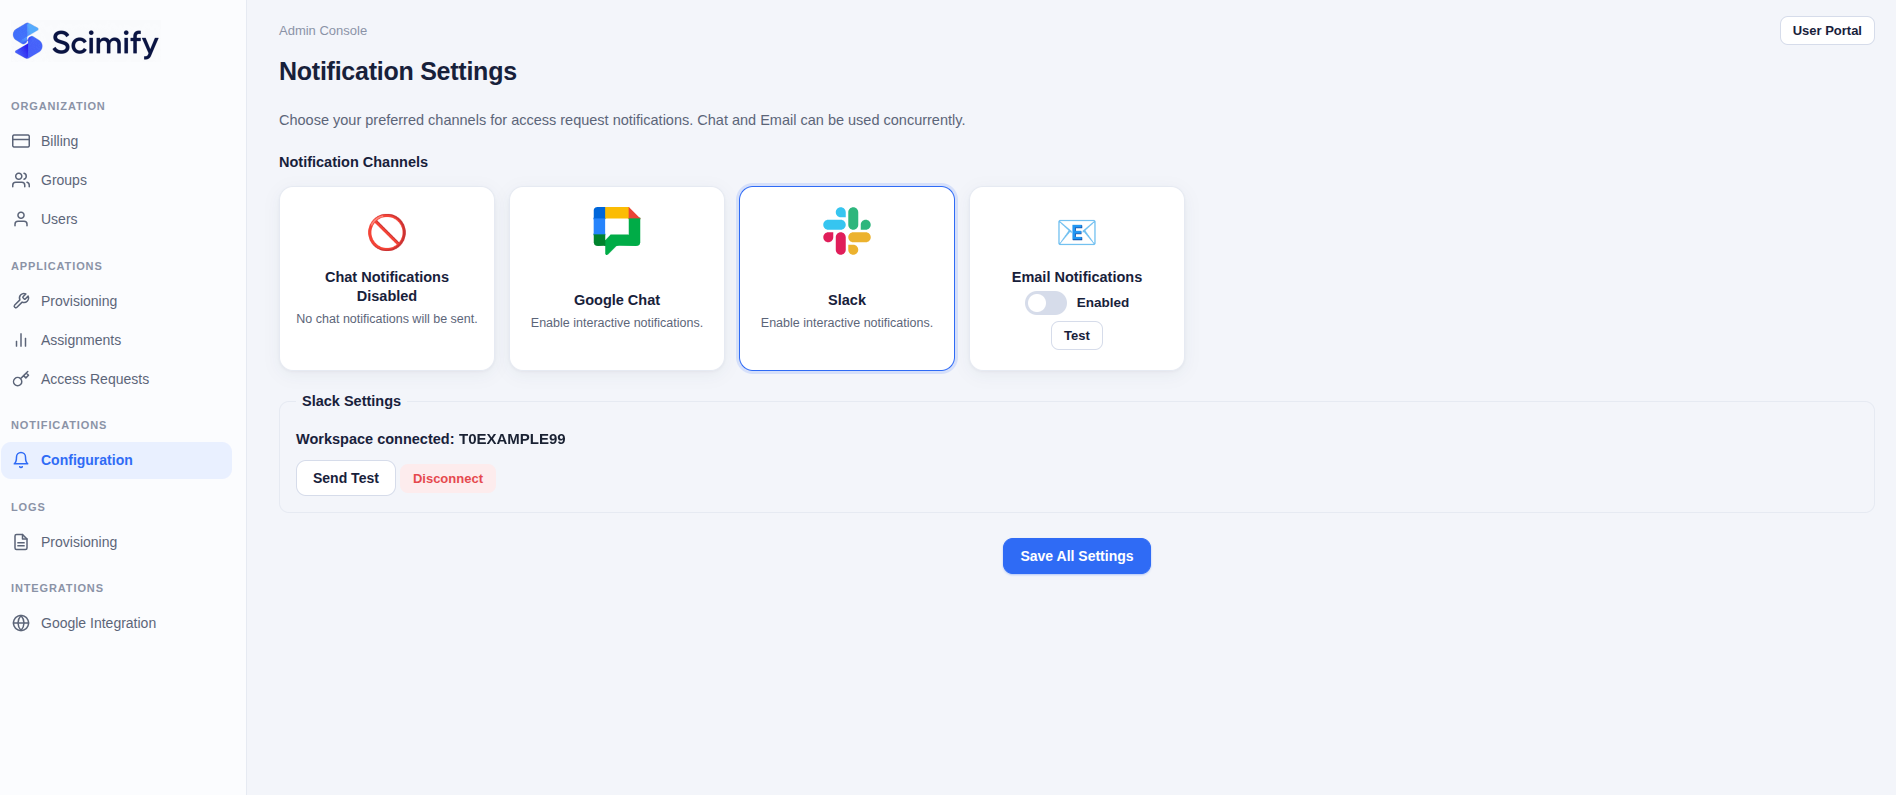Screen dimensions: 1896x795
Task: Click the email Test button
Action: 1077,336
